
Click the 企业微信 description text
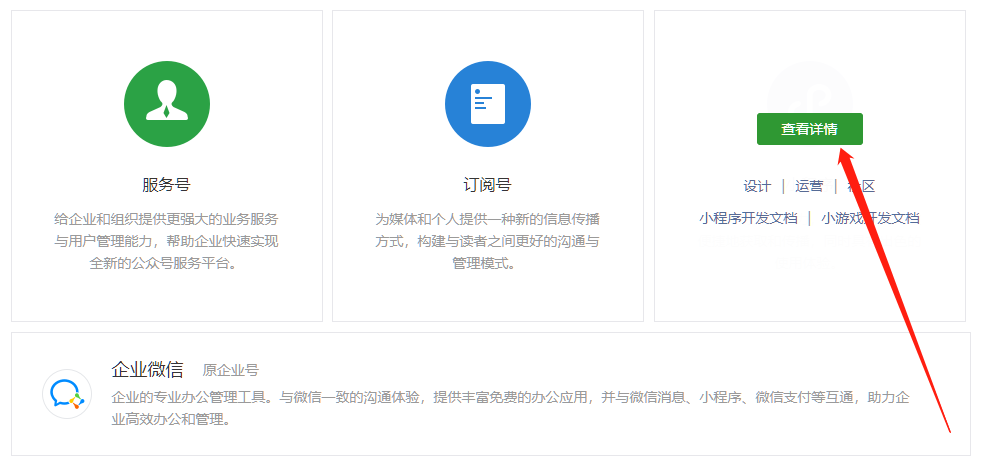511,408
